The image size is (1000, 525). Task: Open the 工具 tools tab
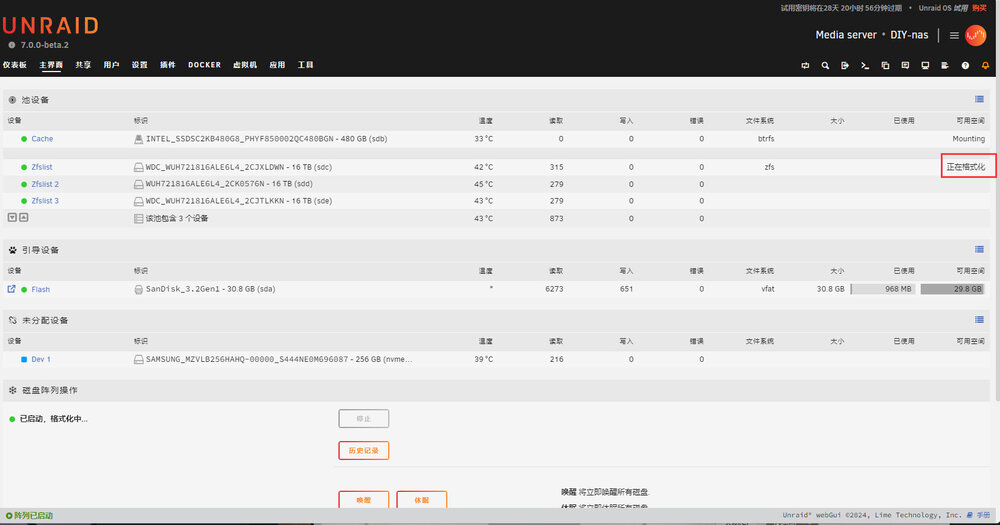click(305, 65)
